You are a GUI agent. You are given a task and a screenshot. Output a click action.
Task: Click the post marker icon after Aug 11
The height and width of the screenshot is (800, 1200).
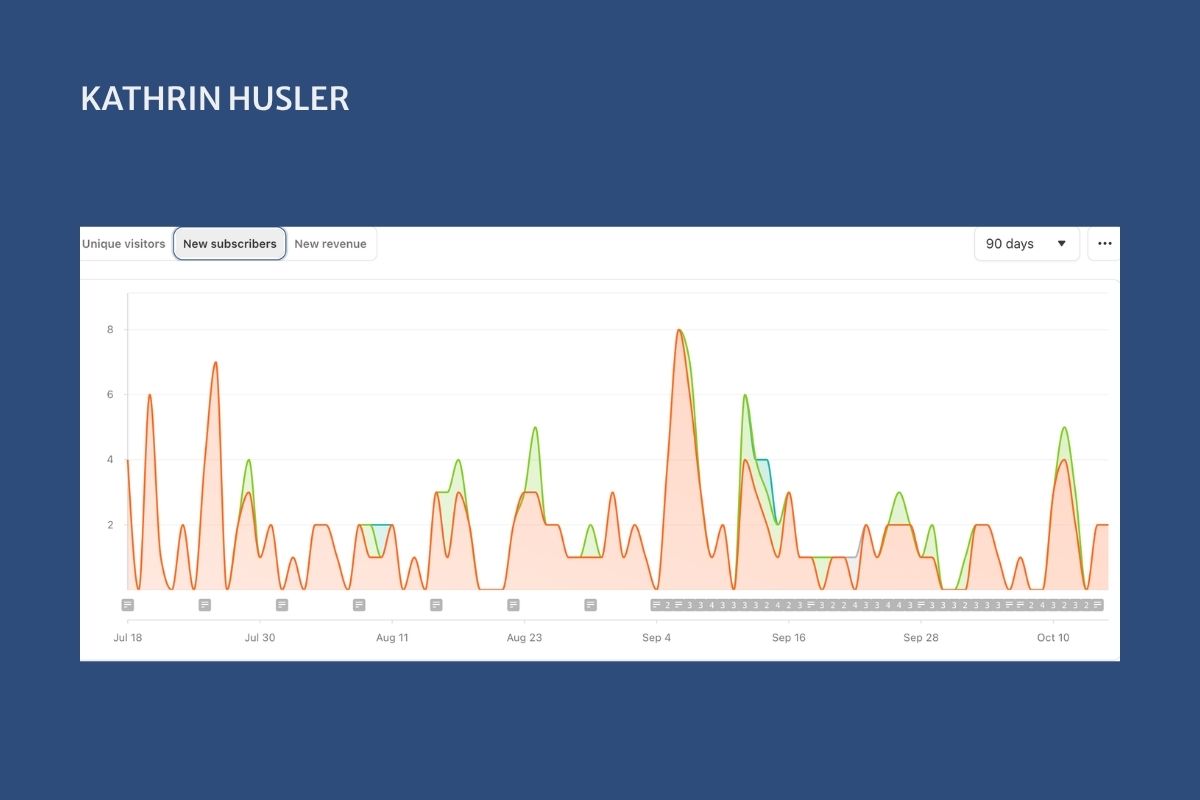(x=436, y=605)
